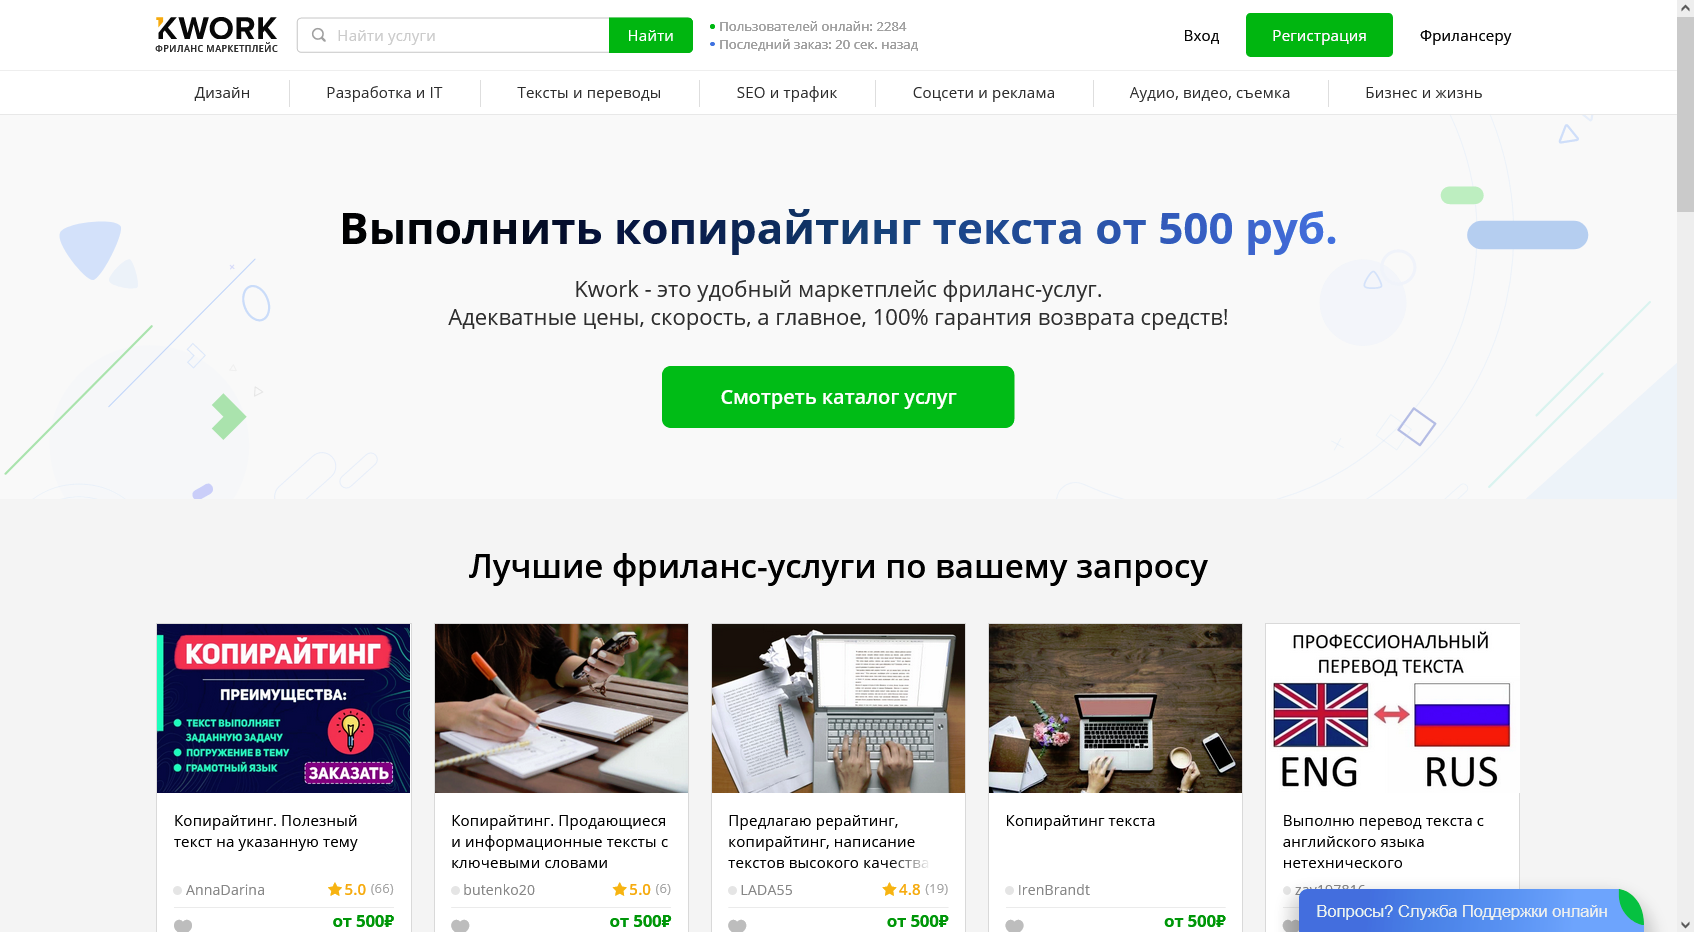Open the Аудио, видео, съемка menu
This screenshot has height=932, width=1694.
pyautogui.click(x=1210, y=93)
